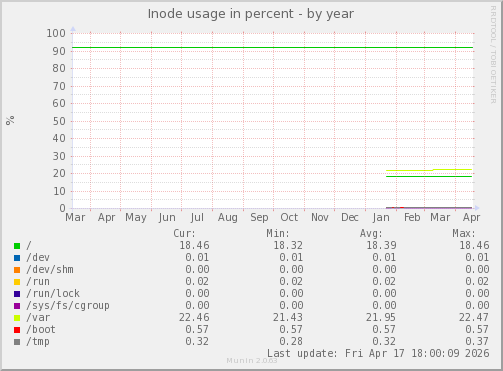Viewport: 503px width, 371px height.
Task: Click the lime swatch for /var
Action: click(x=17, y=318)
